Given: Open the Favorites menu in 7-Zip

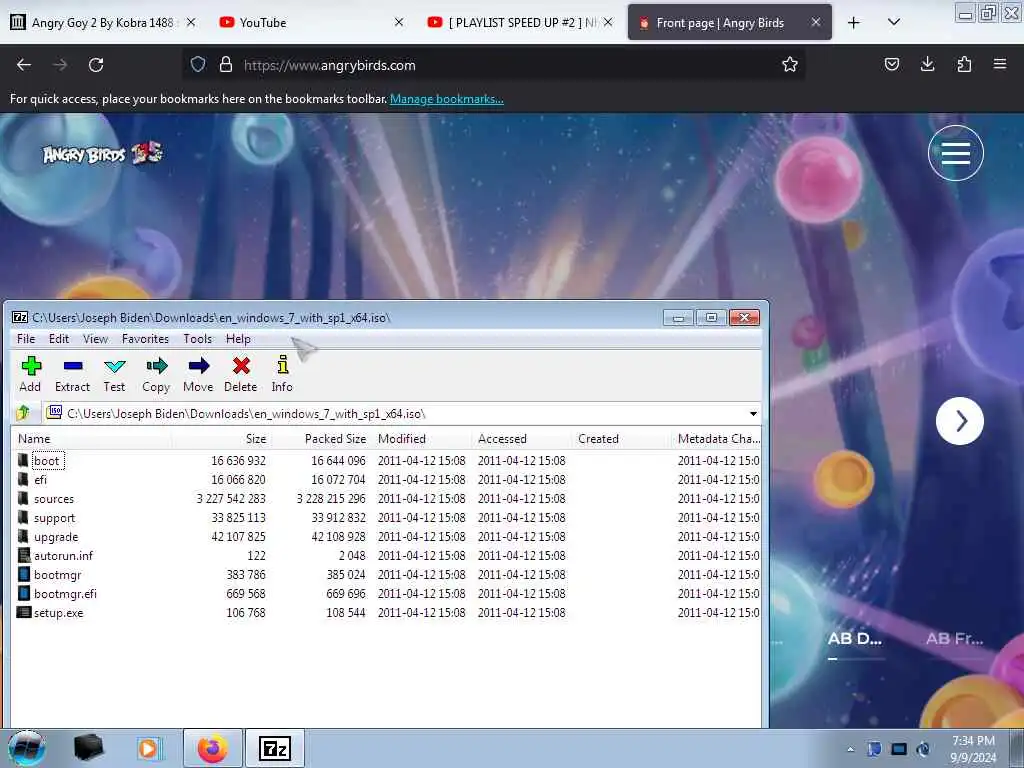Looking at the screenshot, I should click(x=146, y=339).
